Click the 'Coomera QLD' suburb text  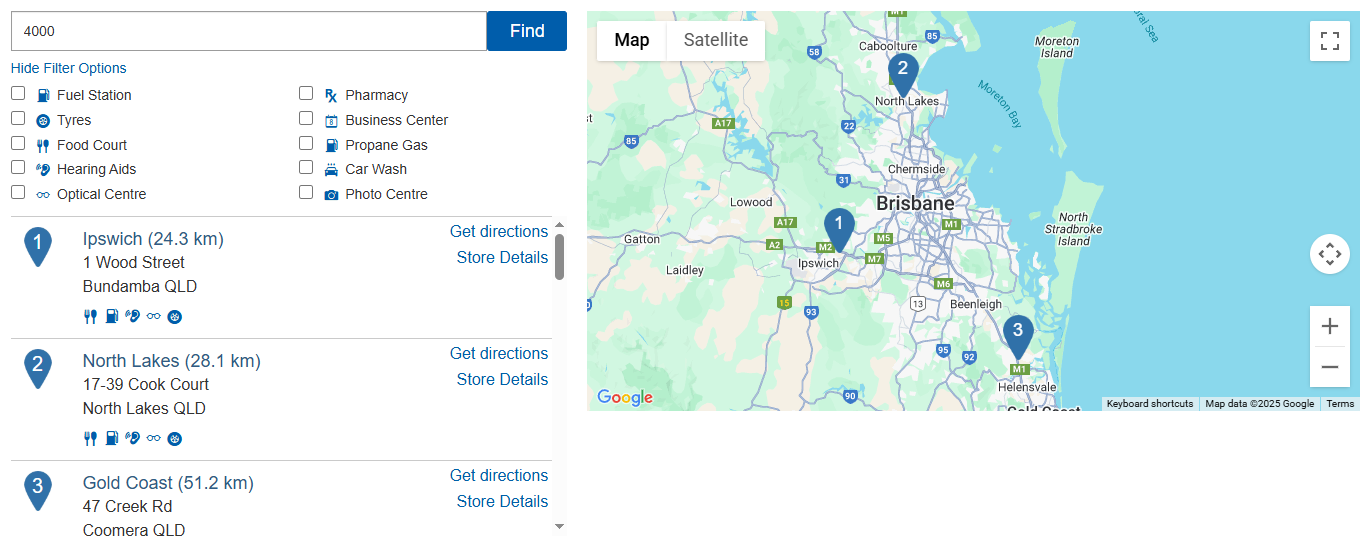134,530
